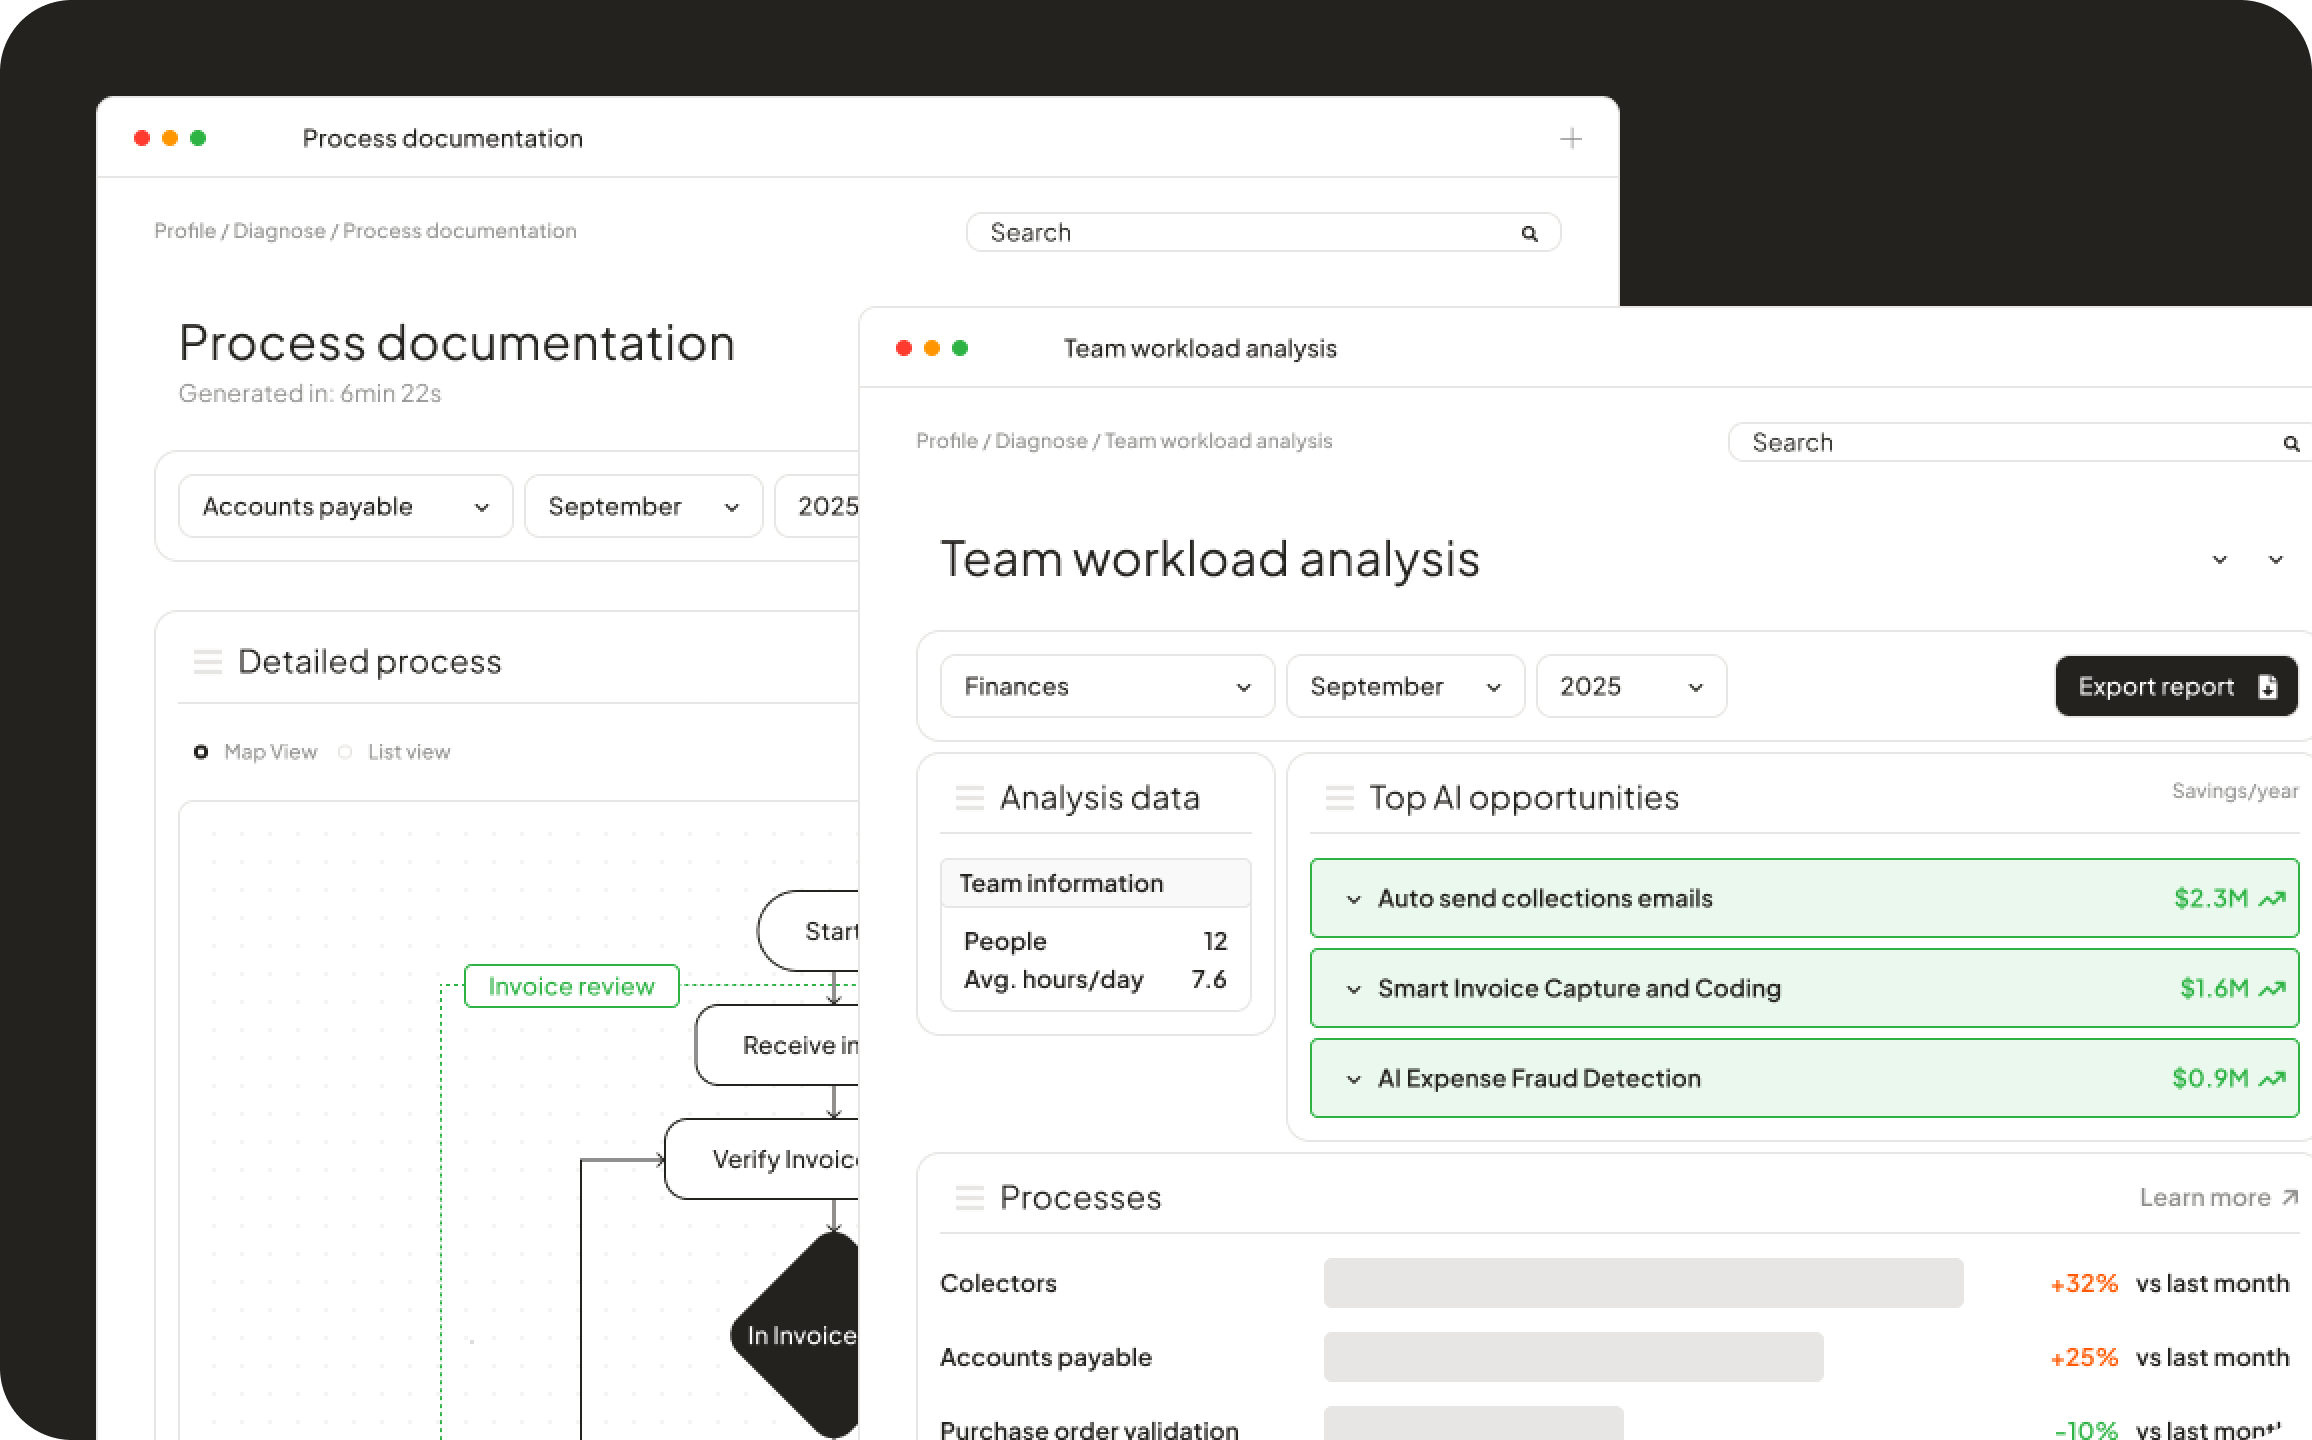Image resolution: width=2312 pixels, height=1440 pixels.
Task: Click Profile breadcrumb in Process documentation window
Action: (185, 231)
